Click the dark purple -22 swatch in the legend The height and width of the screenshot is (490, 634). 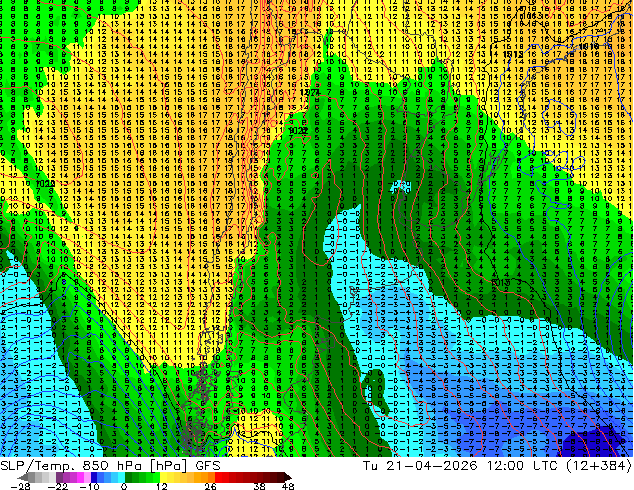(59, 477)
